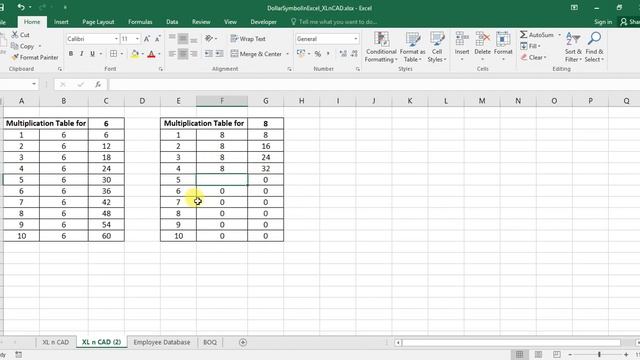Toggle Center horizontal alignment
The image size is (640, 360).
[x=183, y=53]
